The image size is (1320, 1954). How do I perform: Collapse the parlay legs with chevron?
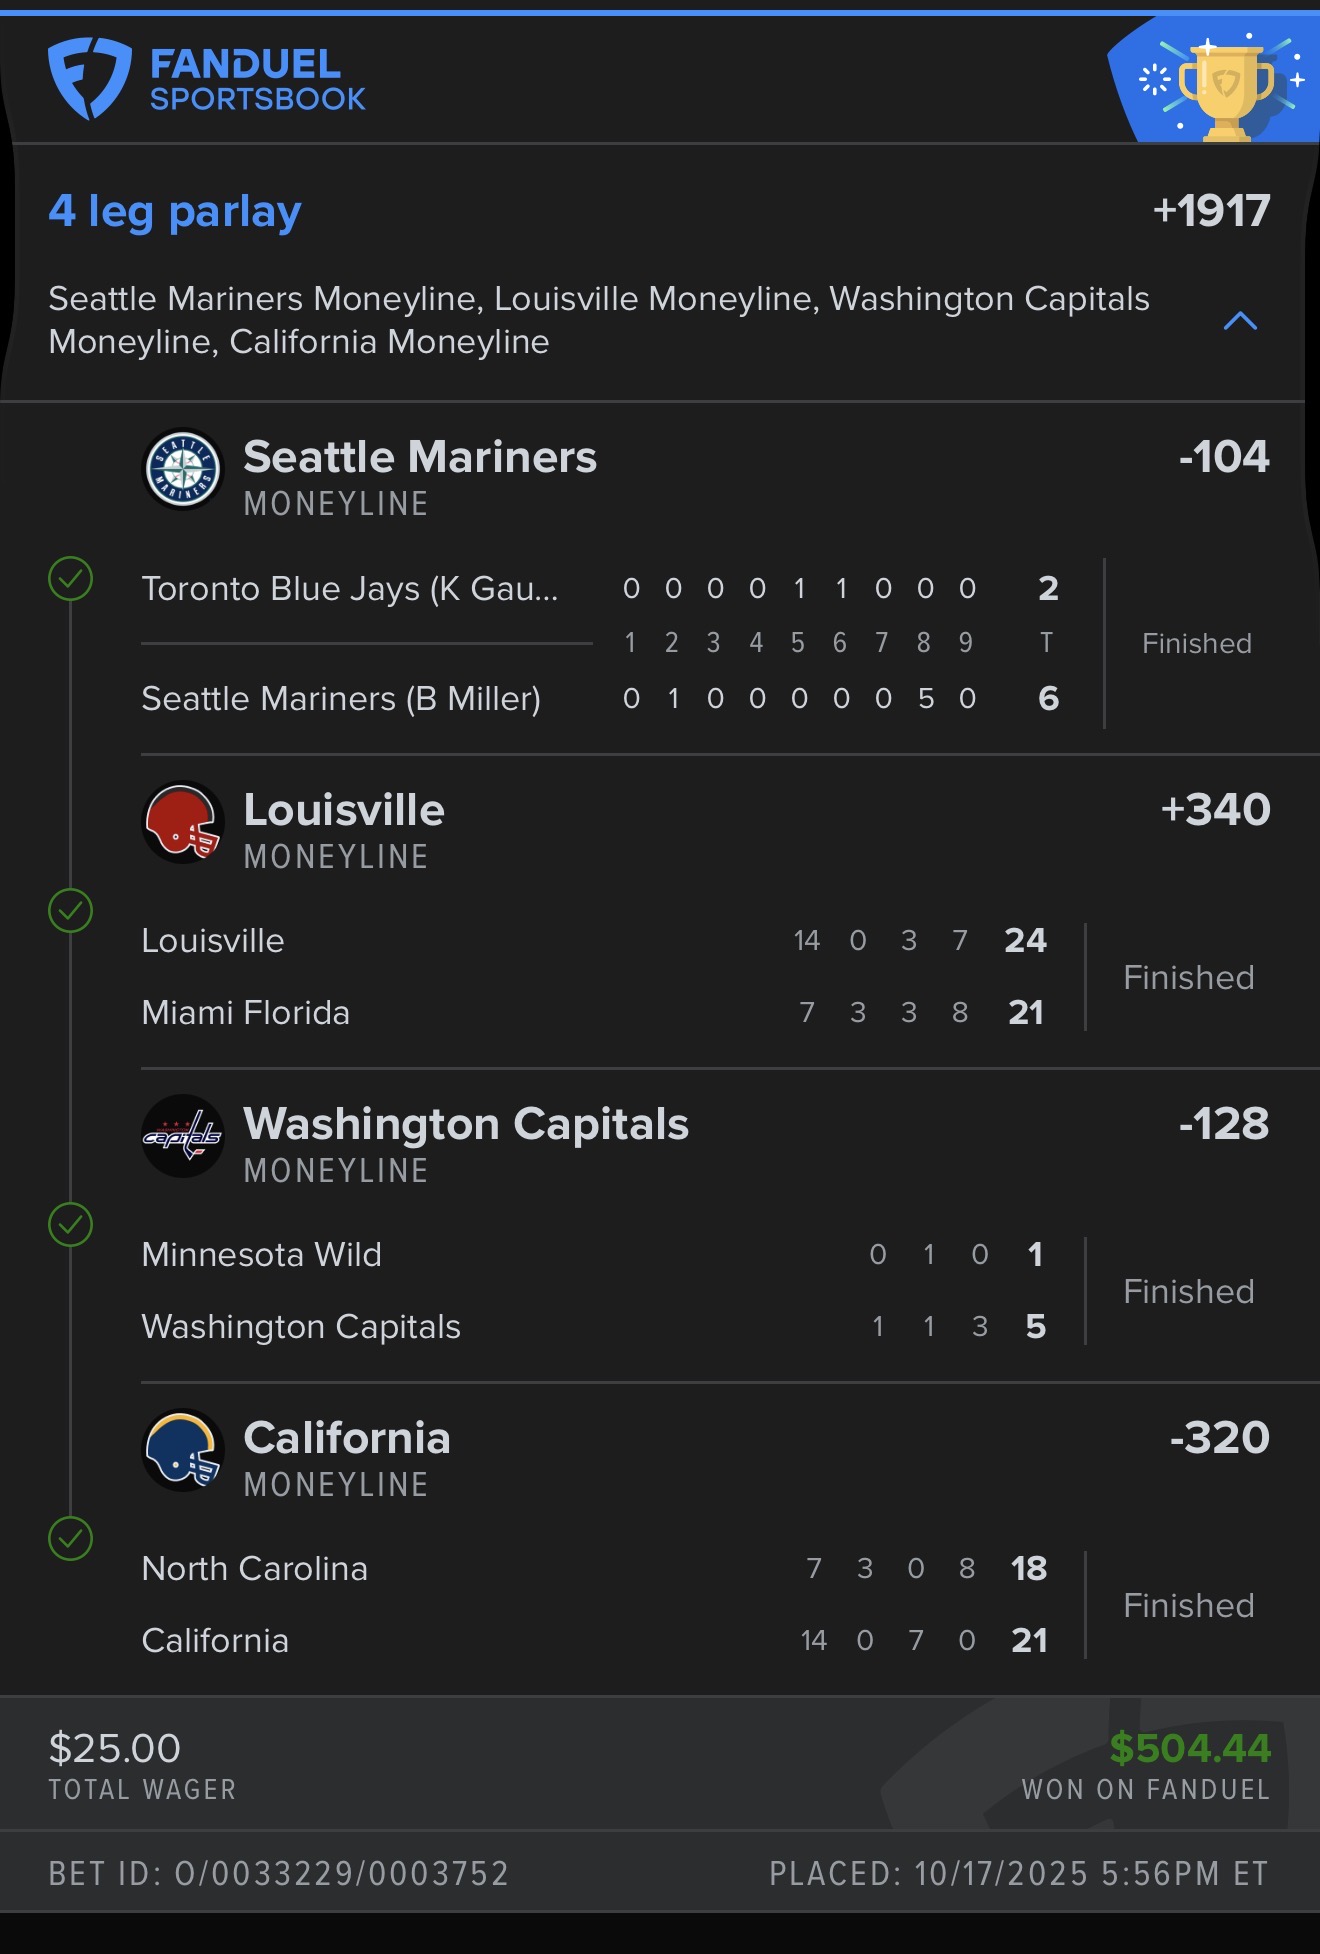click(x=1240, y=321)
